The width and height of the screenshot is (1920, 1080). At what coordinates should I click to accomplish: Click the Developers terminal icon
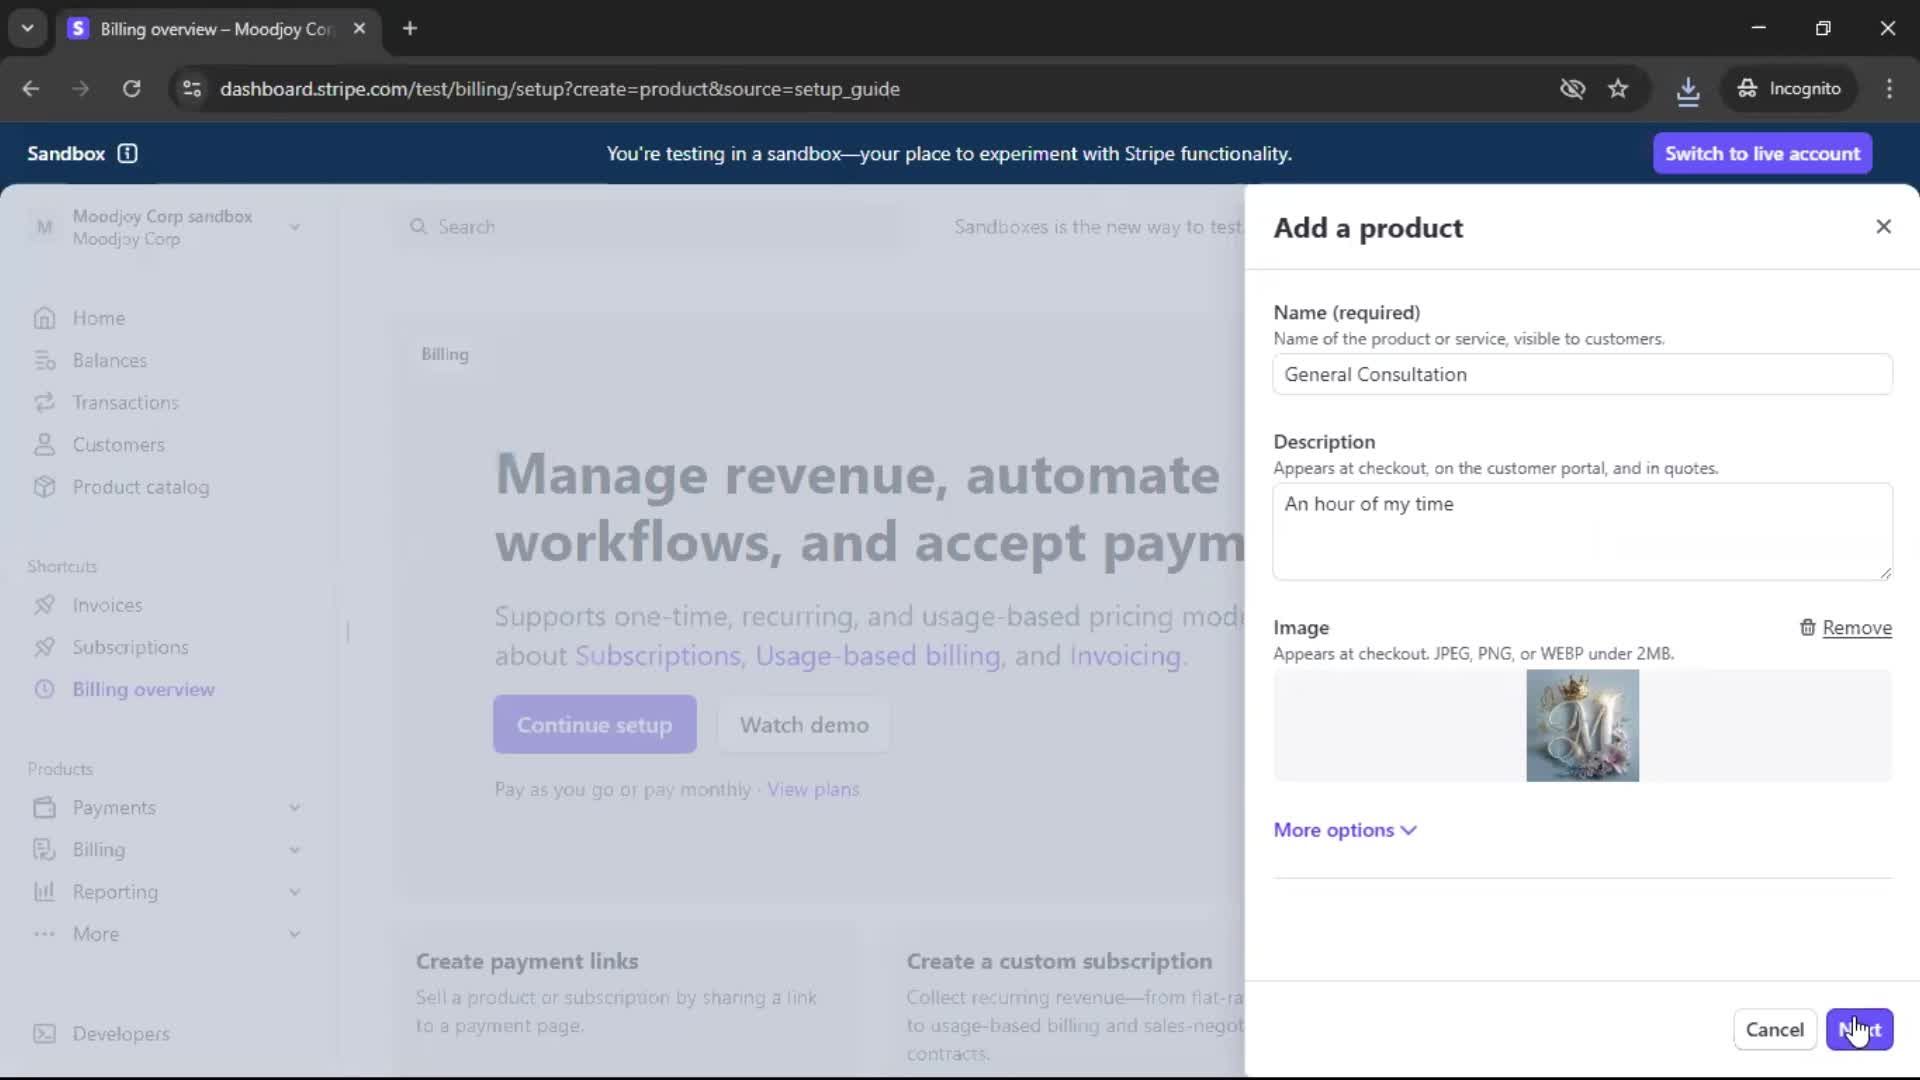click(x=44, y=1034)
